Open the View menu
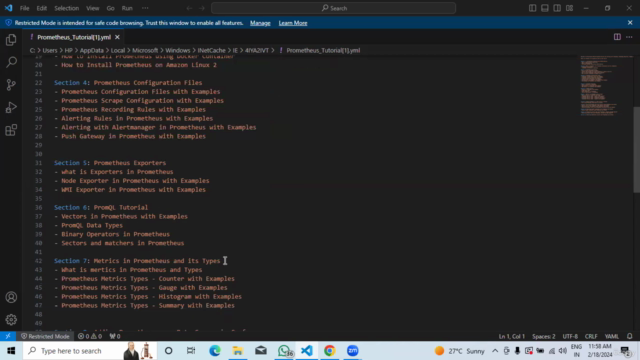Screen dimensions: 640x360 tap(93, 8)
